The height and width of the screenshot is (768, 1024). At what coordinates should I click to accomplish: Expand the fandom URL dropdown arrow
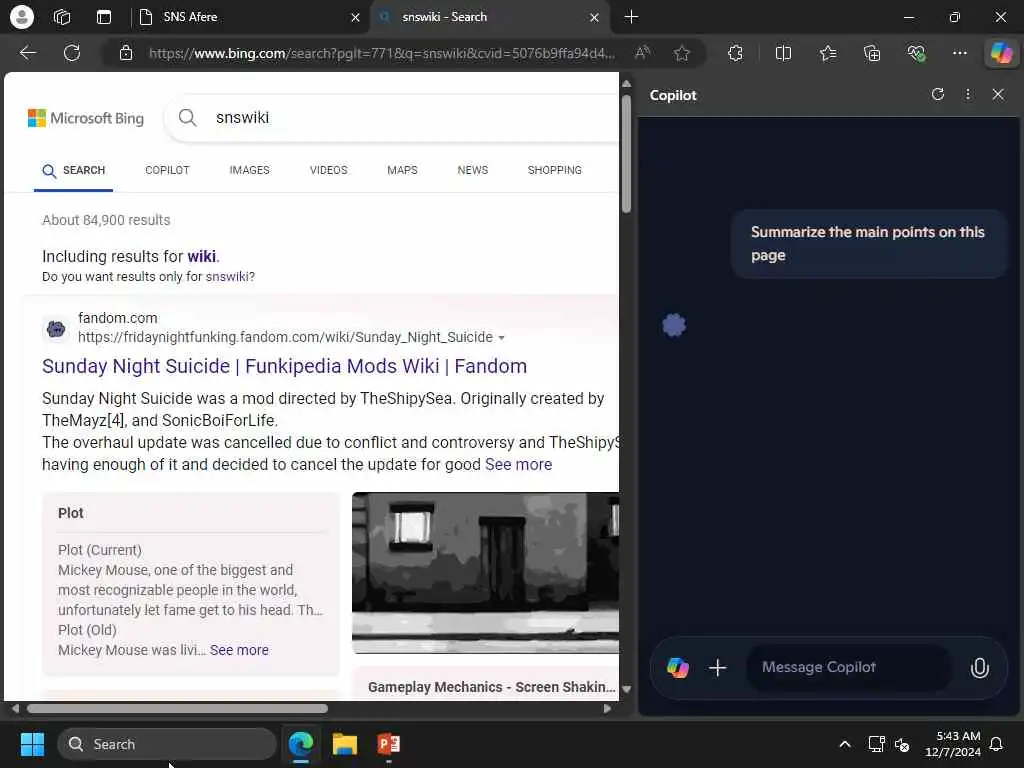[502, 338]
